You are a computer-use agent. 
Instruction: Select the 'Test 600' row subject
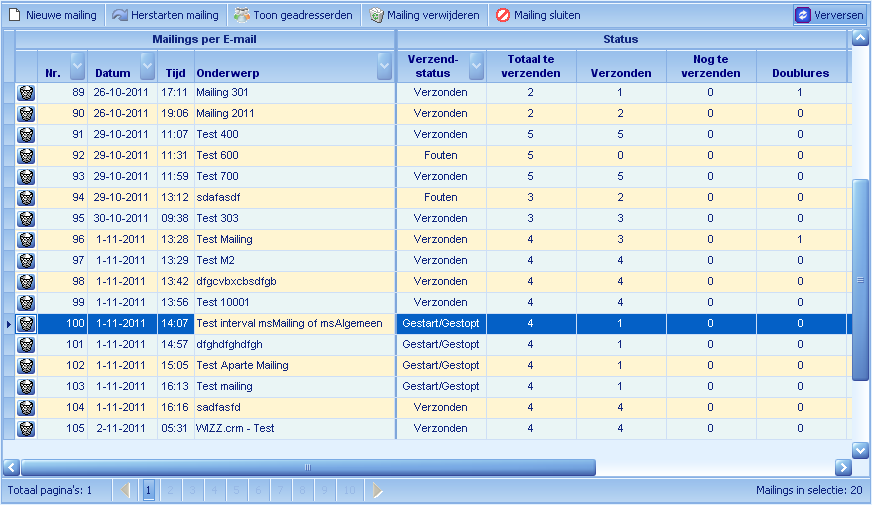(x=295, y=156)
